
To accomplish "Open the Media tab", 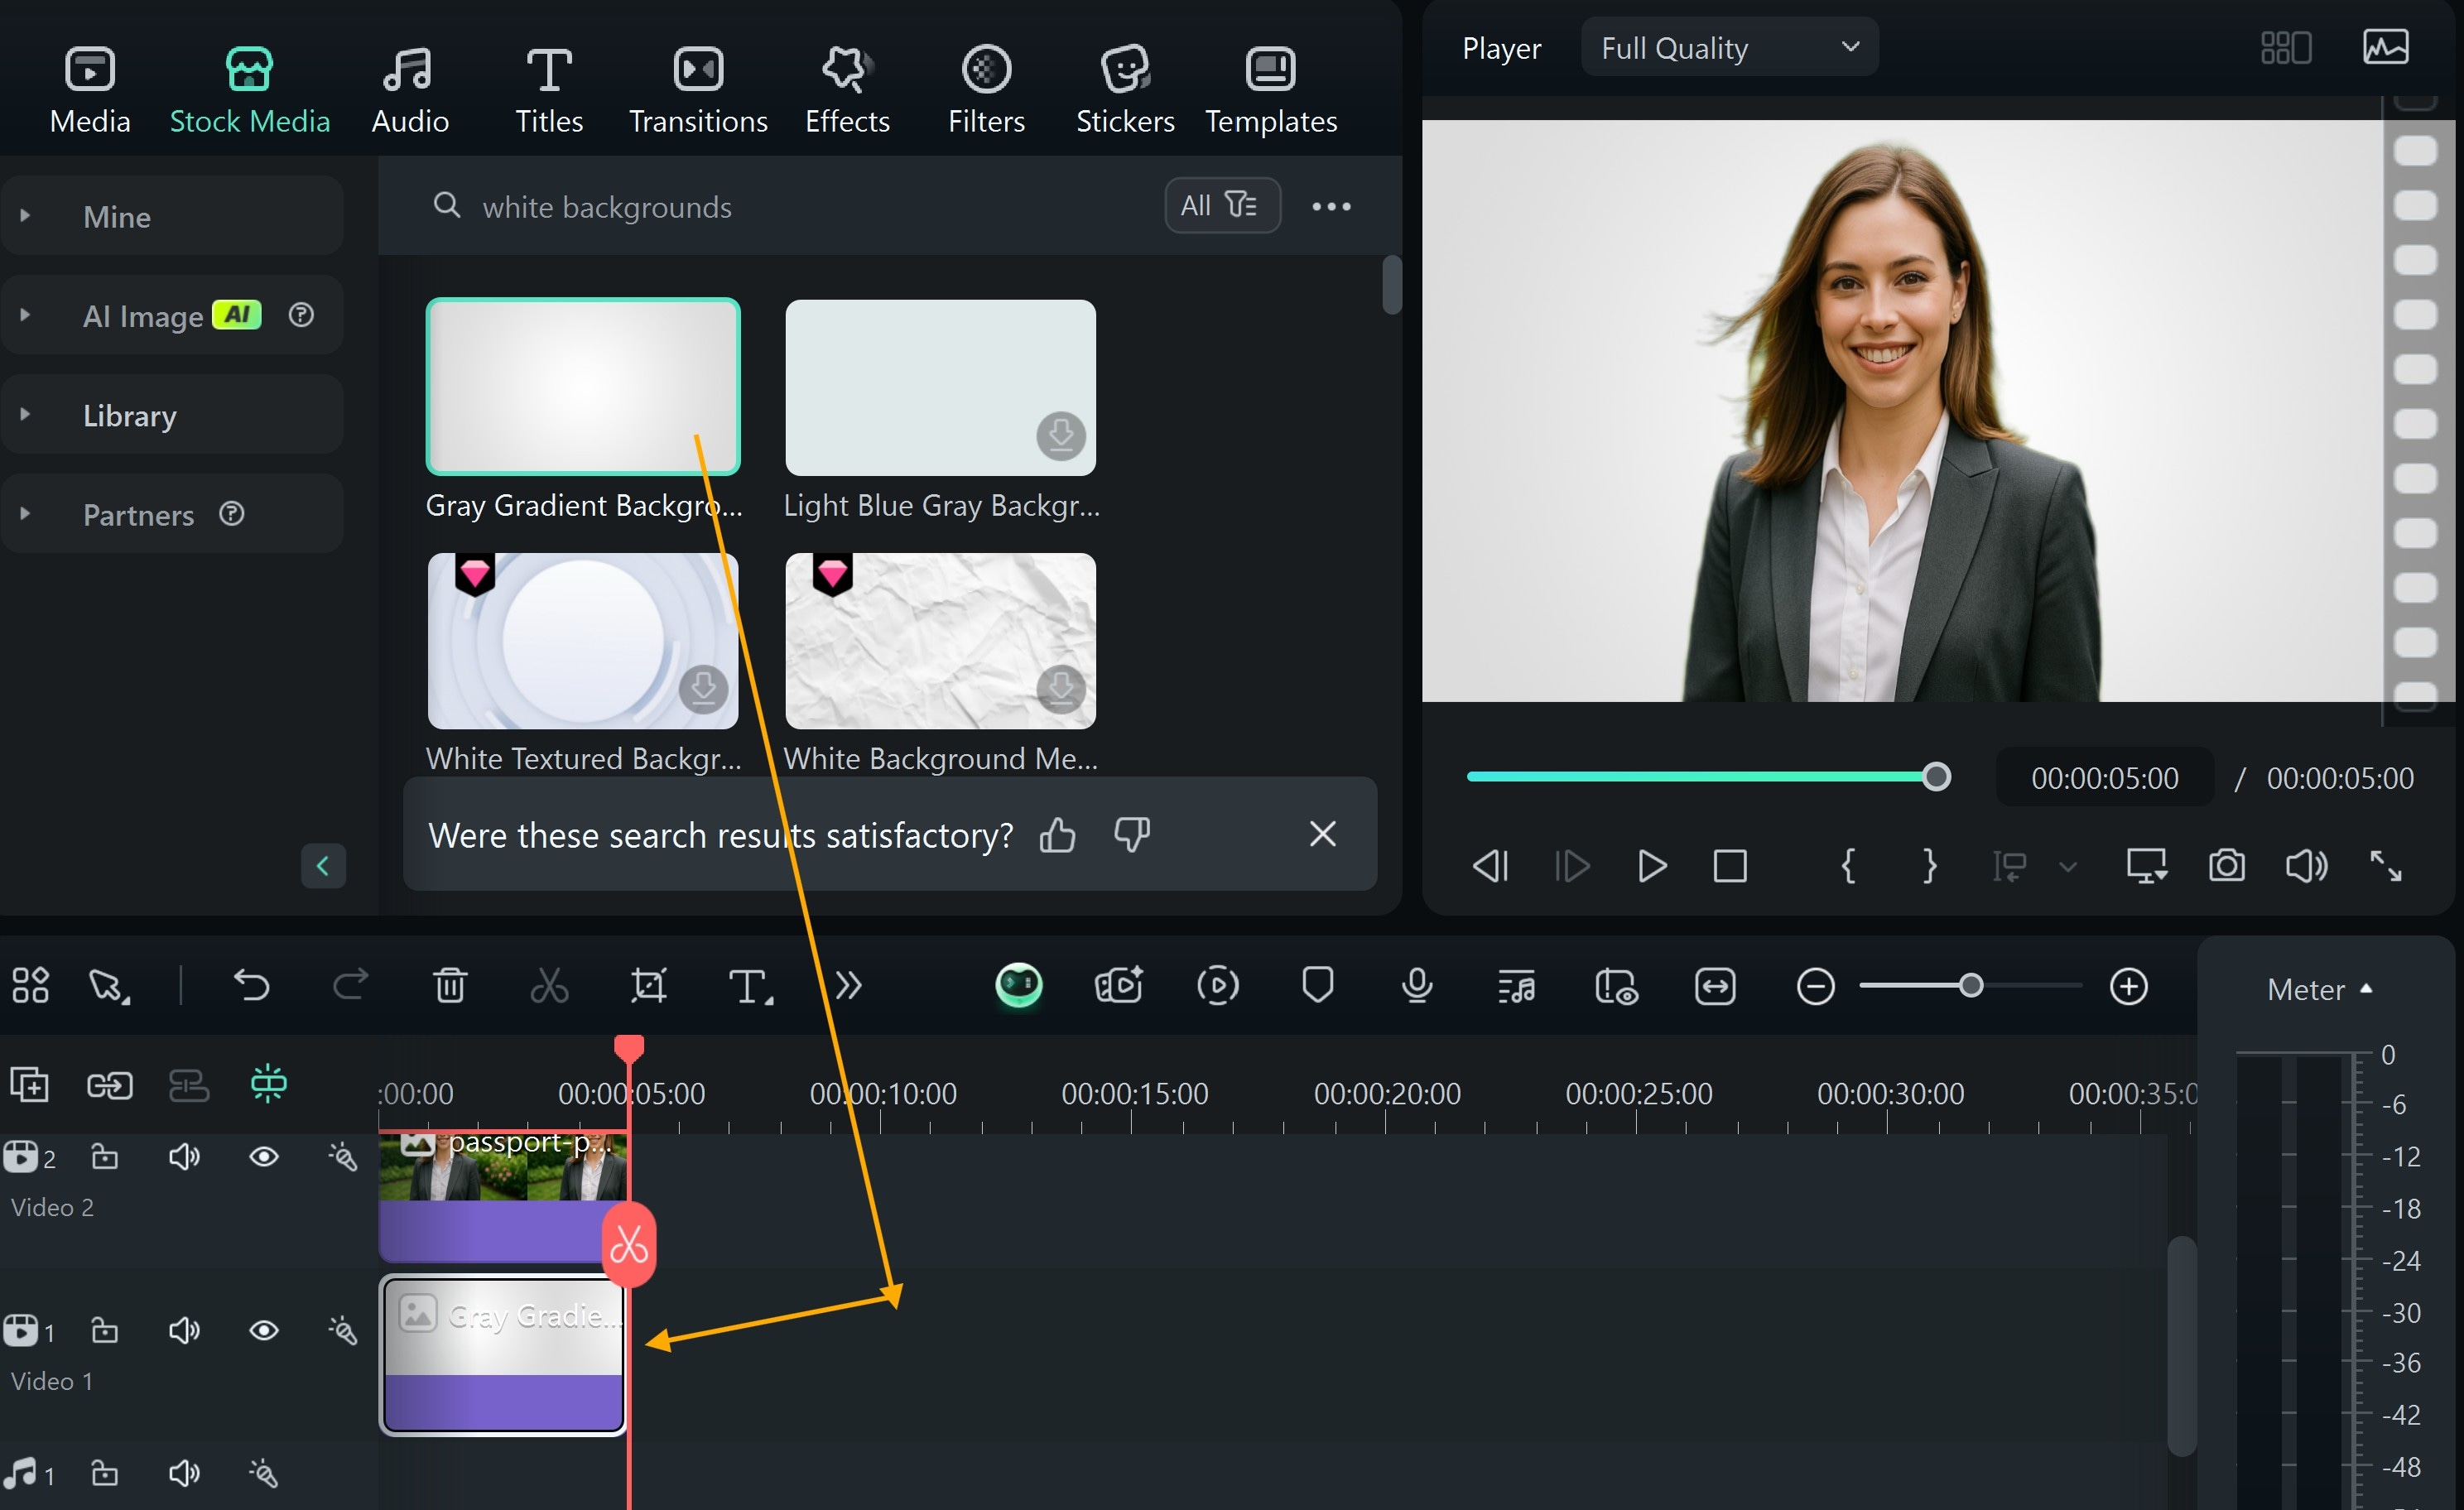I will coord(90,90).
